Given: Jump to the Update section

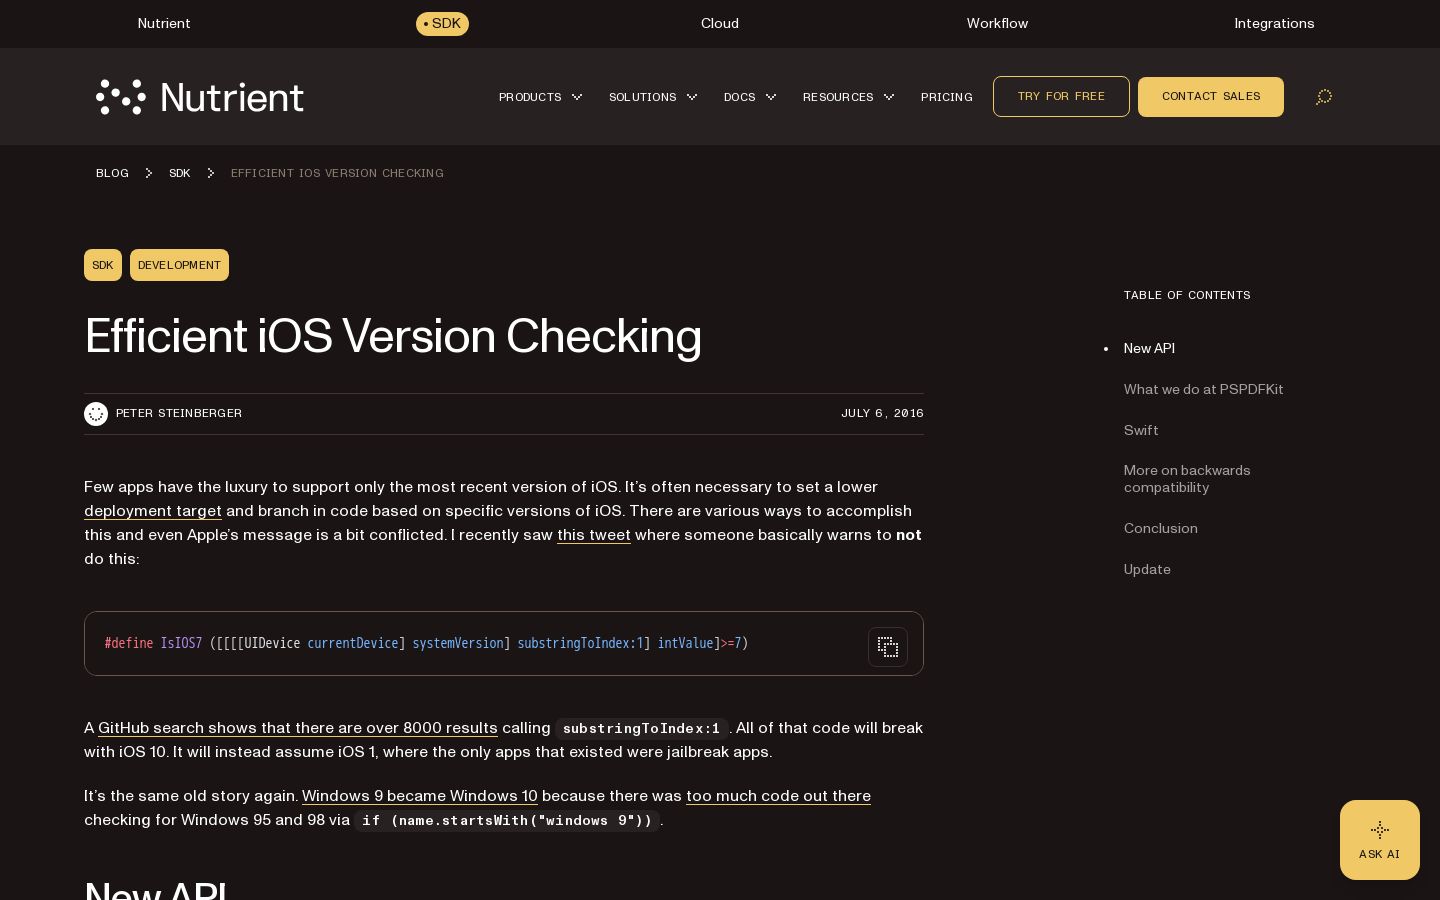Looking at the screenshot, I should pyautogui.click(x=1147, y=569).
